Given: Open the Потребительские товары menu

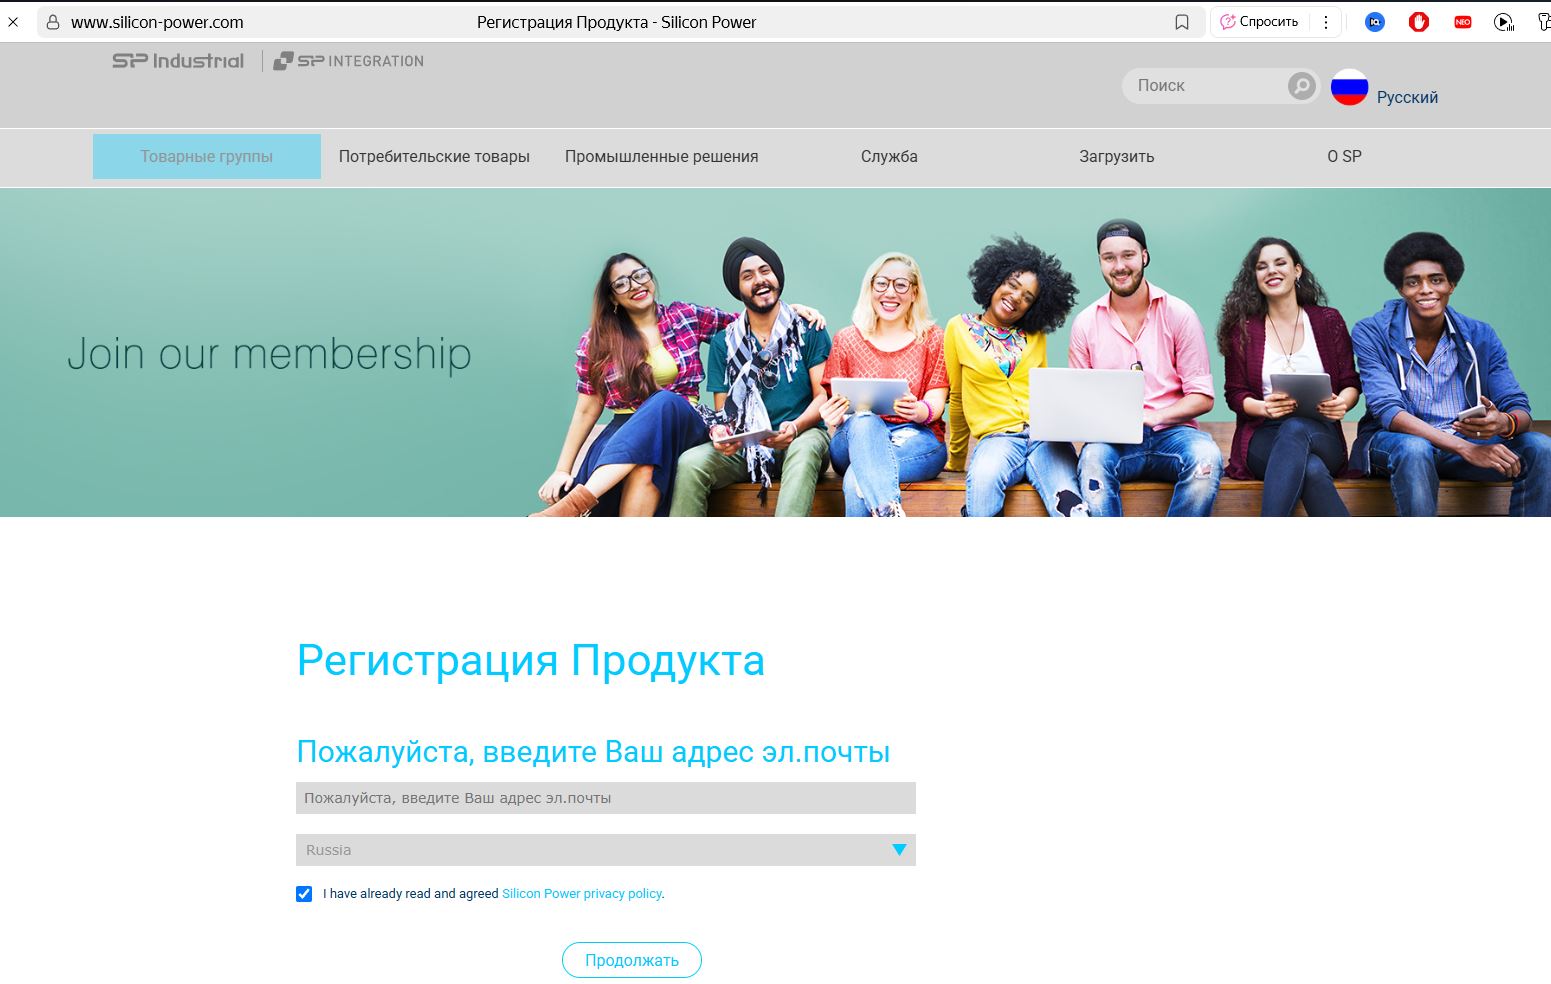Looking at the screenshot, I should (x=434, y=157).
